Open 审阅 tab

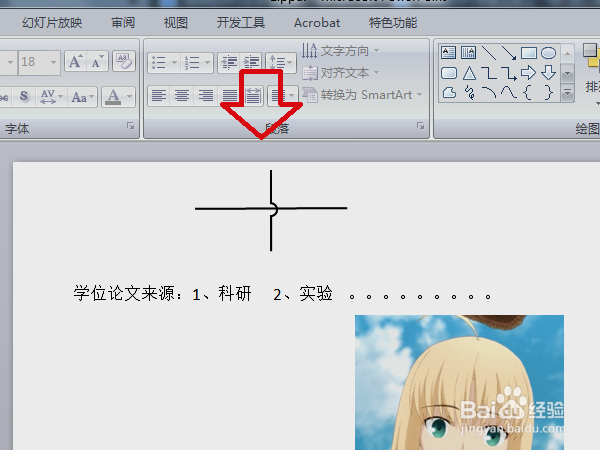point(123,23)
